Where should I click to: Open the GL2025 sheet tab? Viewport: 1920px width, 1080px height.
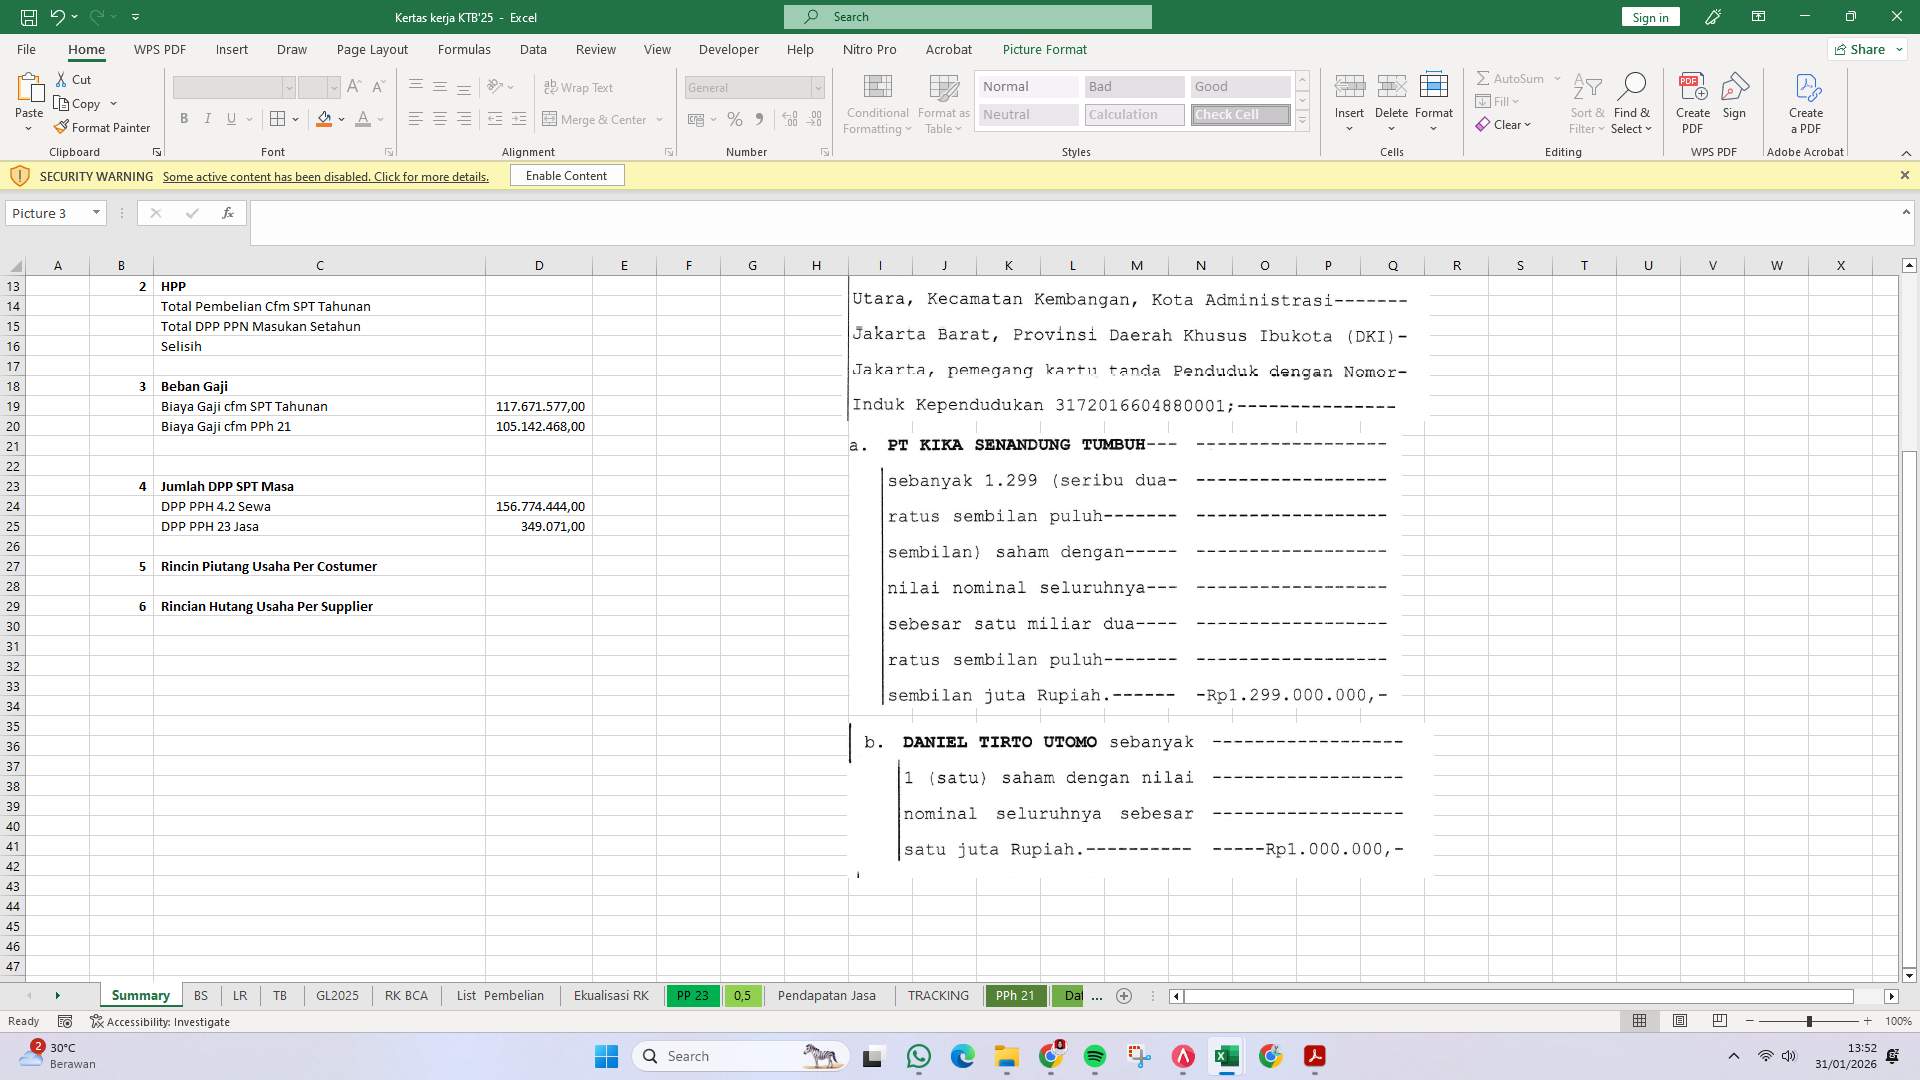[337, 995]
